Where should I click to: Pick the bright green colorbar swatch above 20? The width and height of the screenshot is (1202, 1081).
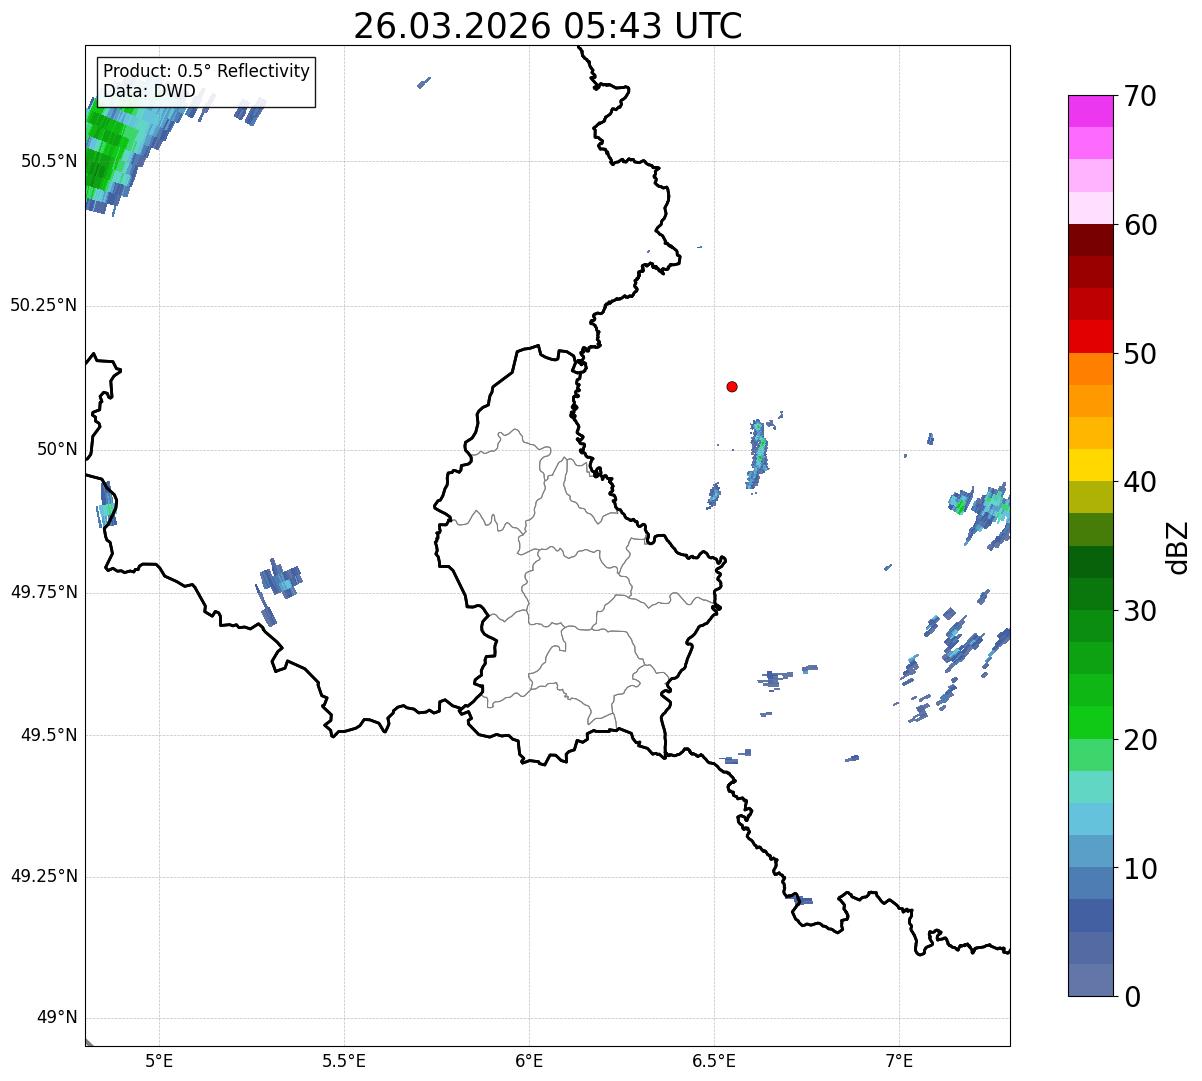pyautogui.click(x=1090, y=723)
